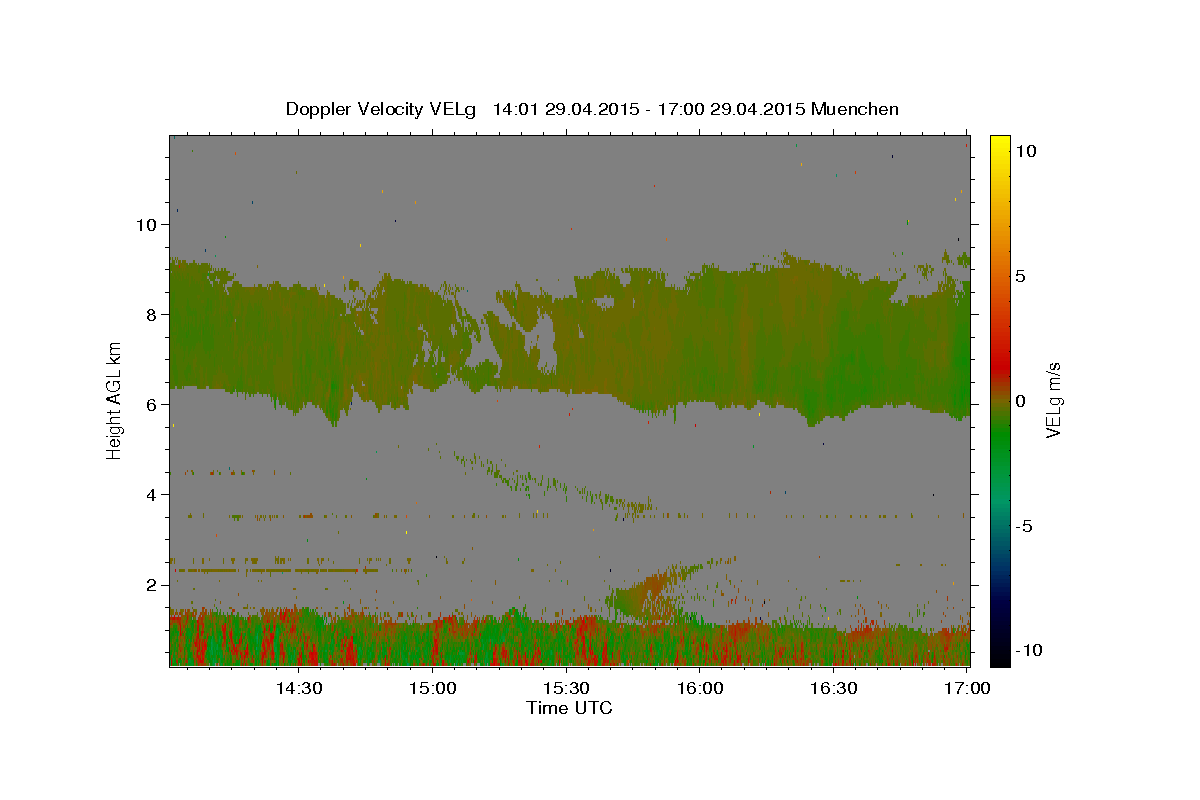Pick the yellow top of the colorbar

[x=999, y=143]
